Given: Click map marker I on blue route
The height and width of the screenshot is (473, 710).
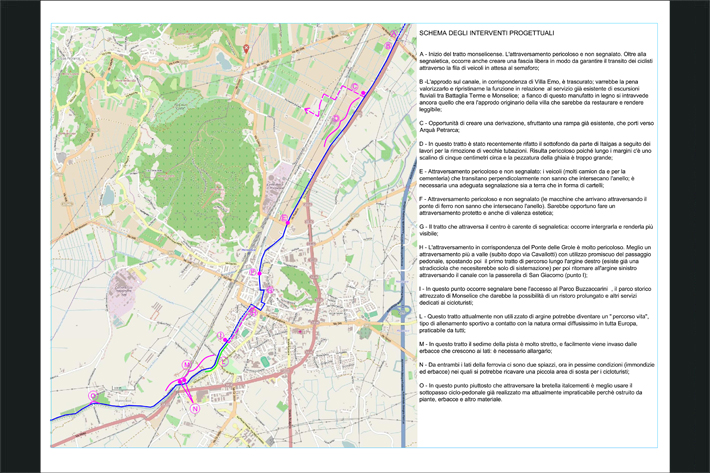Looking at the screenshot, I should [220, 335].
